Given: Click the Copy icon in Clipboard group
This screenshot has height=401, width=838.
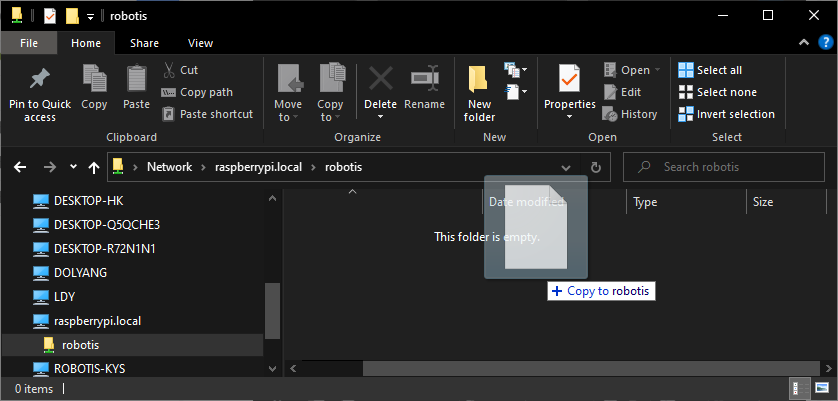Looking at the screenshot, I should click(94, 79).
